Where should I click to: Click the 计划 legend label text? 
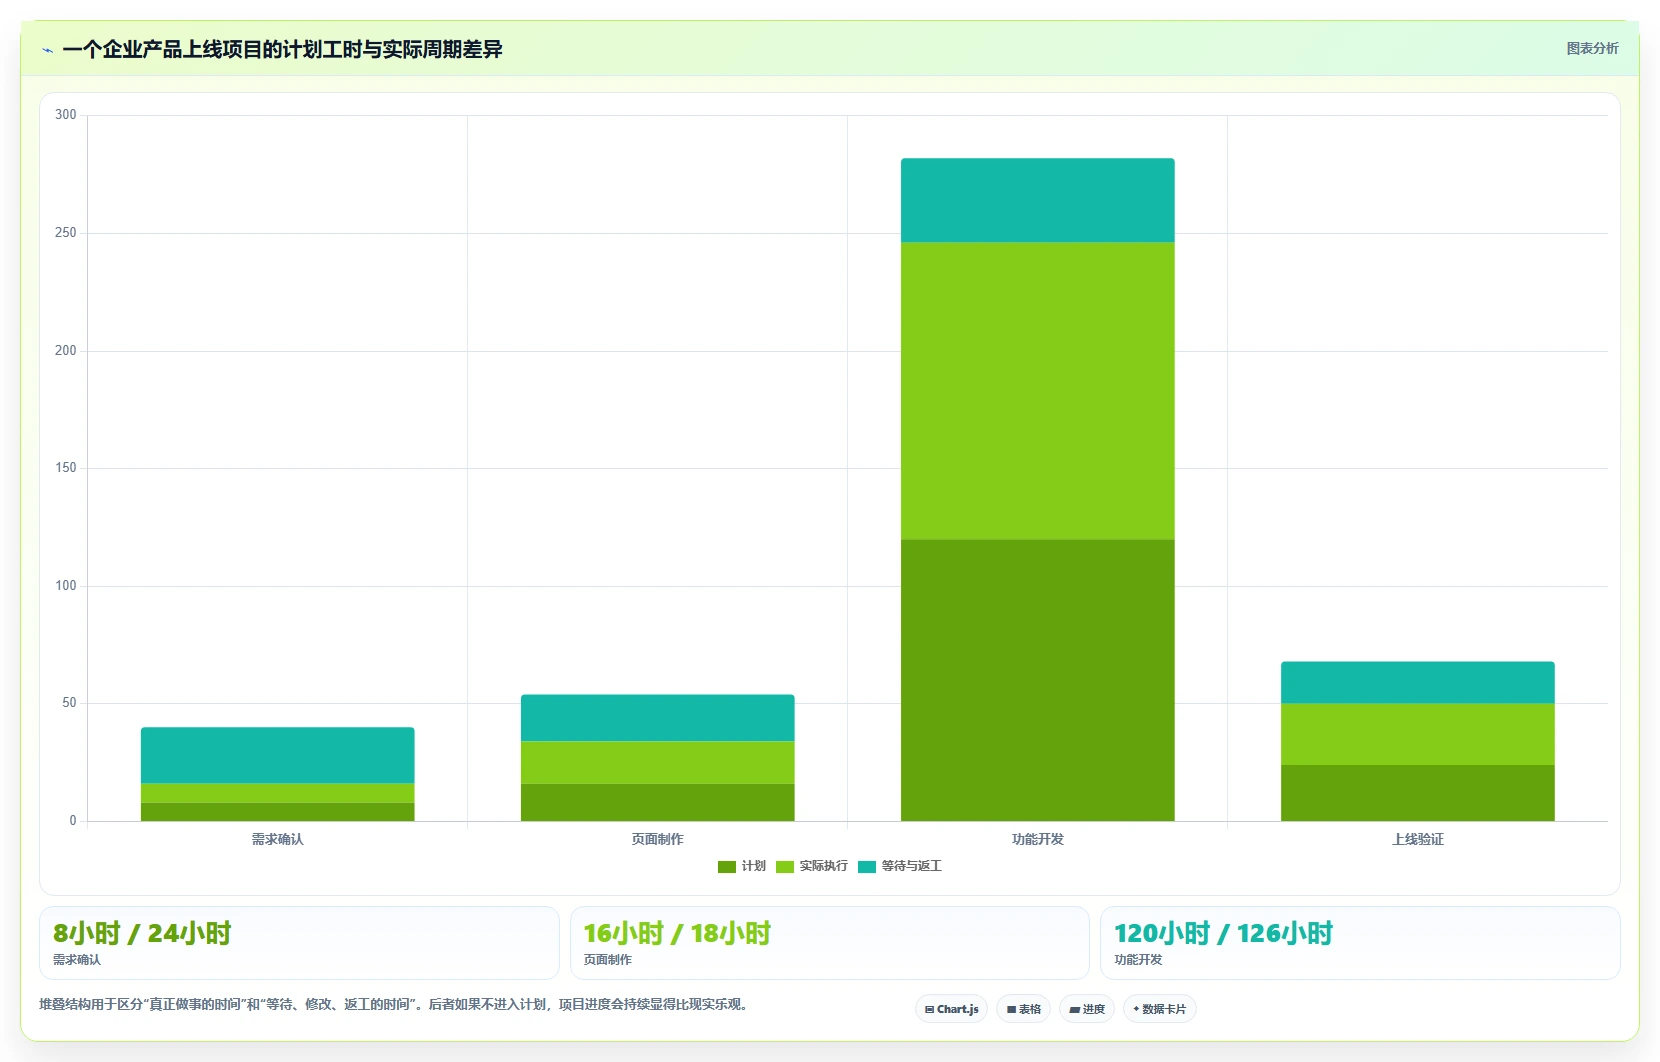(754, 866)
